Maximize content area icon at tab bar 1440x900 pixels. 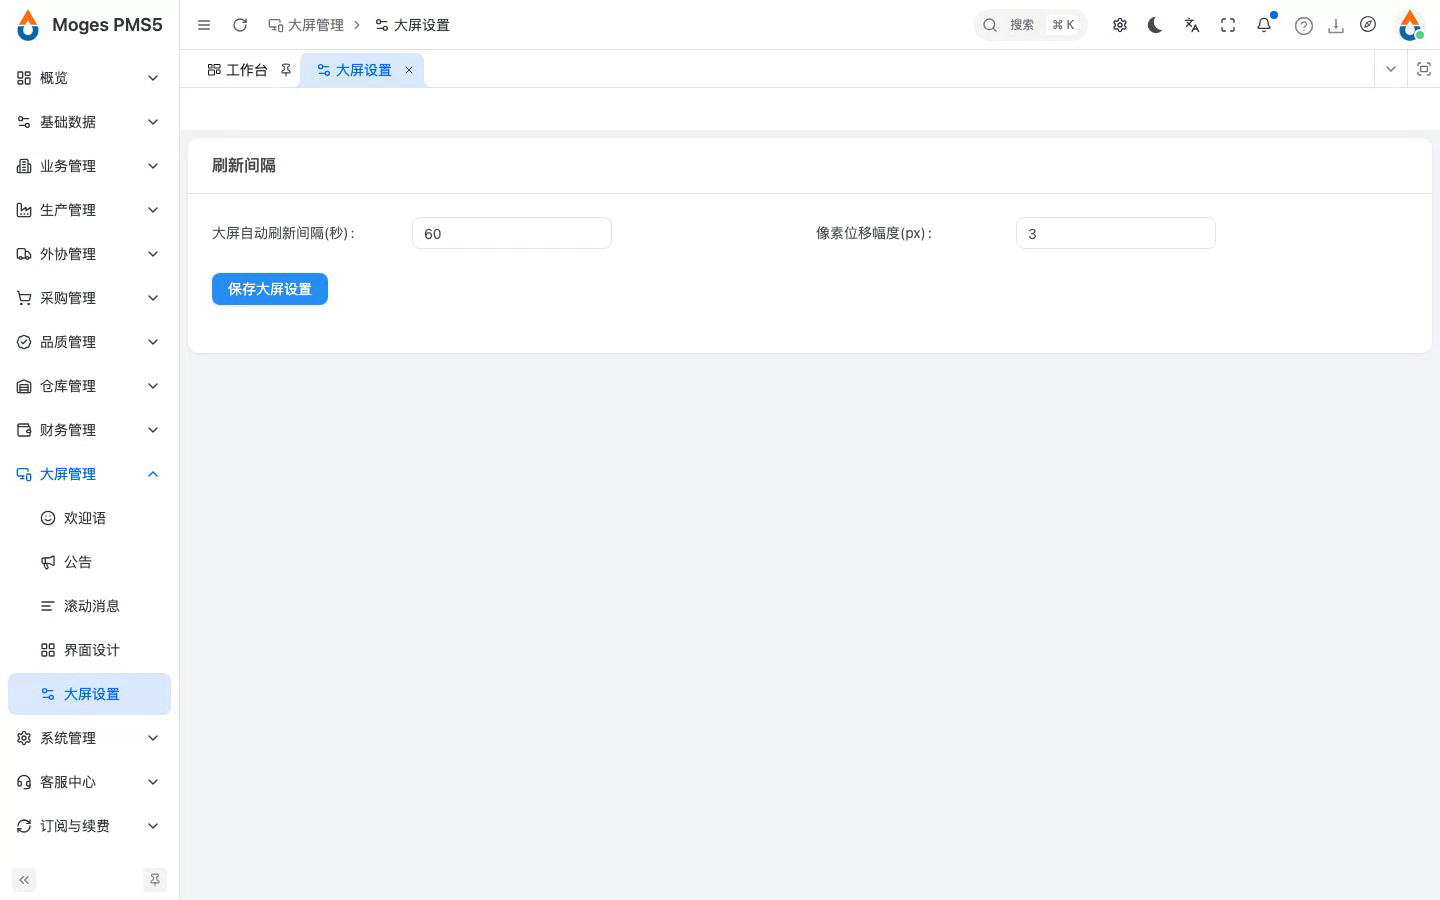pyautogui.click(x=1424, y=69)
